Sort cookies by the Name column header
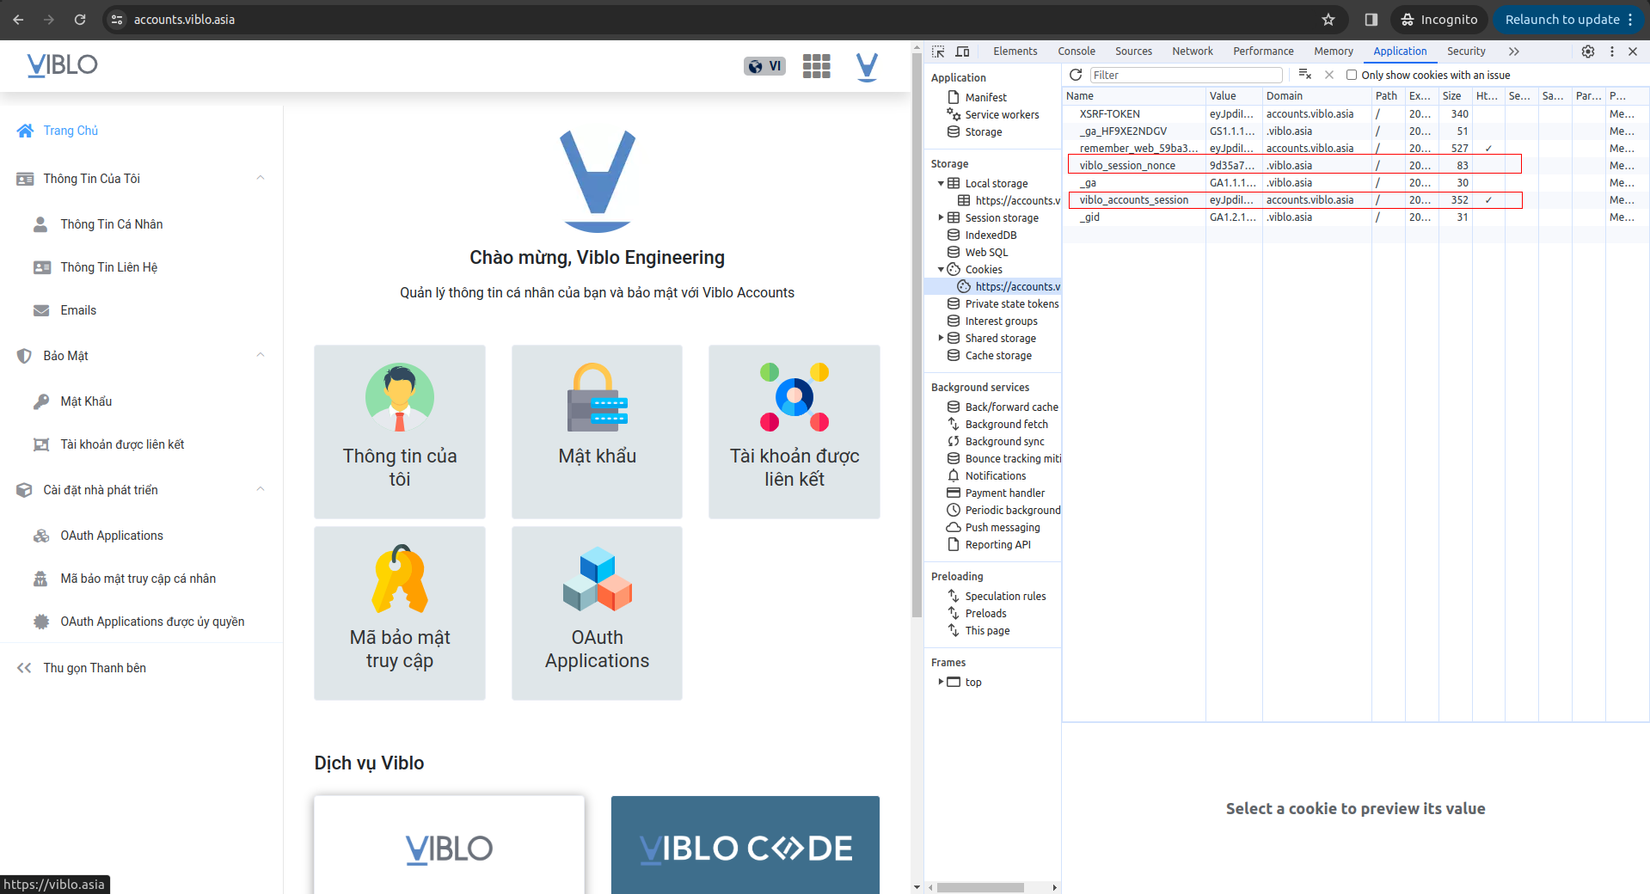 [x=1134, y=96]
